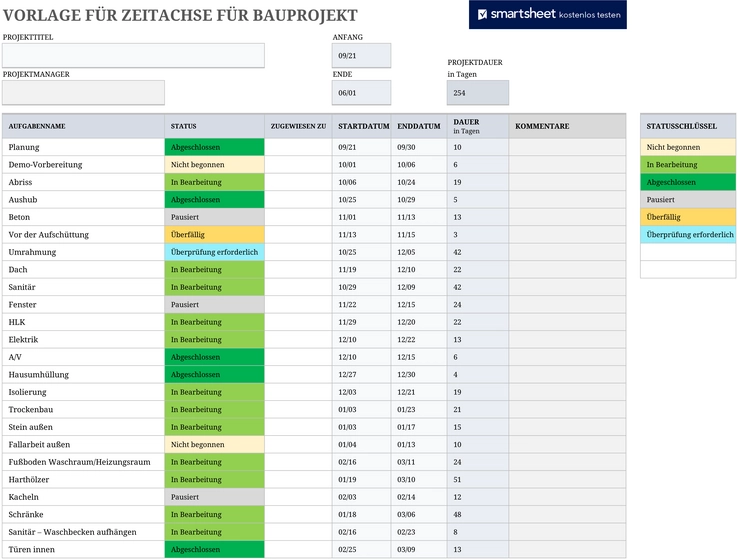738x560 pixels.
Task: Open the Smartsheet kostenlos testen banner
Action: pyautogui.click(x=548, y=15)
